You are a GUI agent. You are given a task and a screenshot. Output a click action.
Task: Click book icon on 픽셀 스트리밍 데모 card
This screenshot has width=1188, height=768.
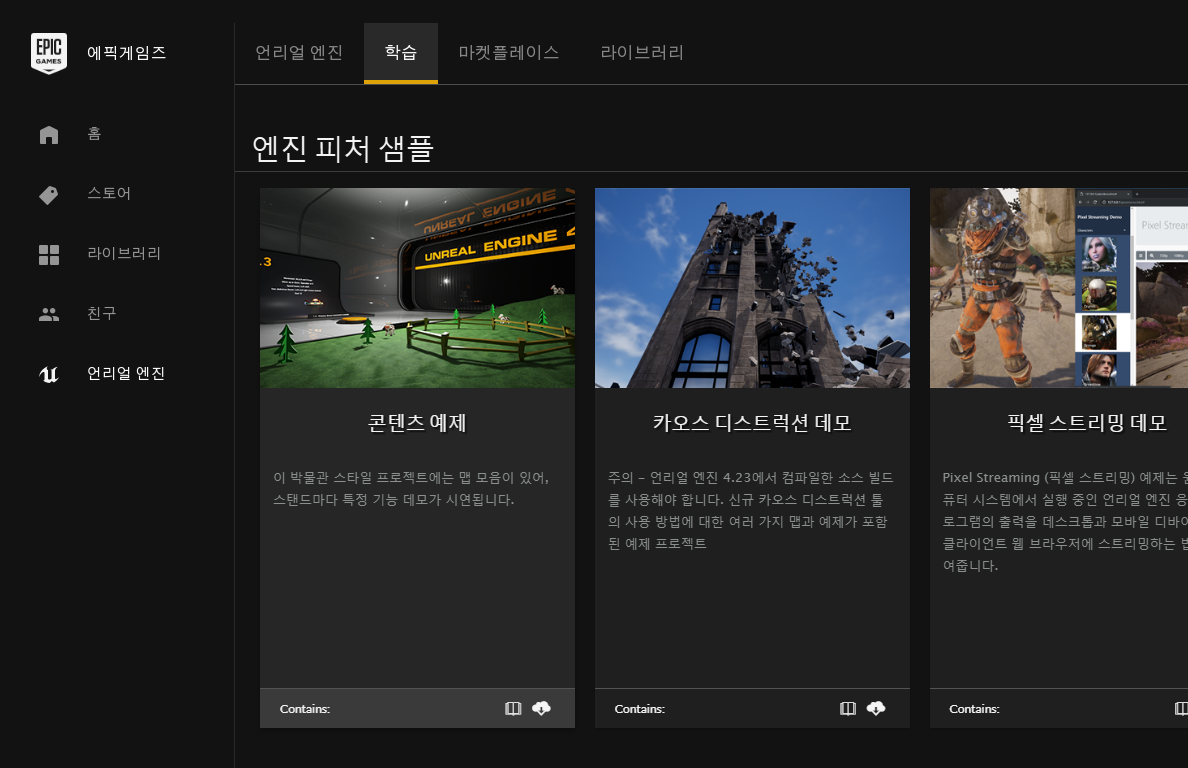[x=1181, y=708]
